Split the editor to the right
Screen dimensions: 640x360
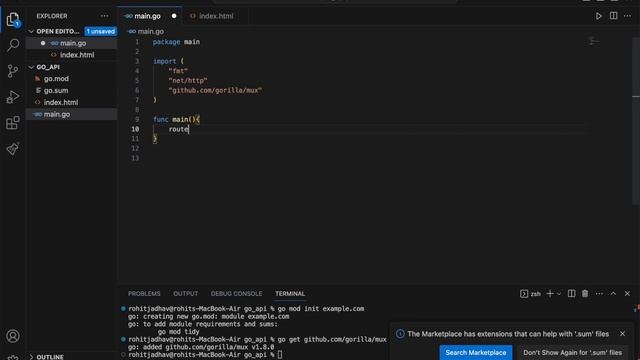coord(613,16)
